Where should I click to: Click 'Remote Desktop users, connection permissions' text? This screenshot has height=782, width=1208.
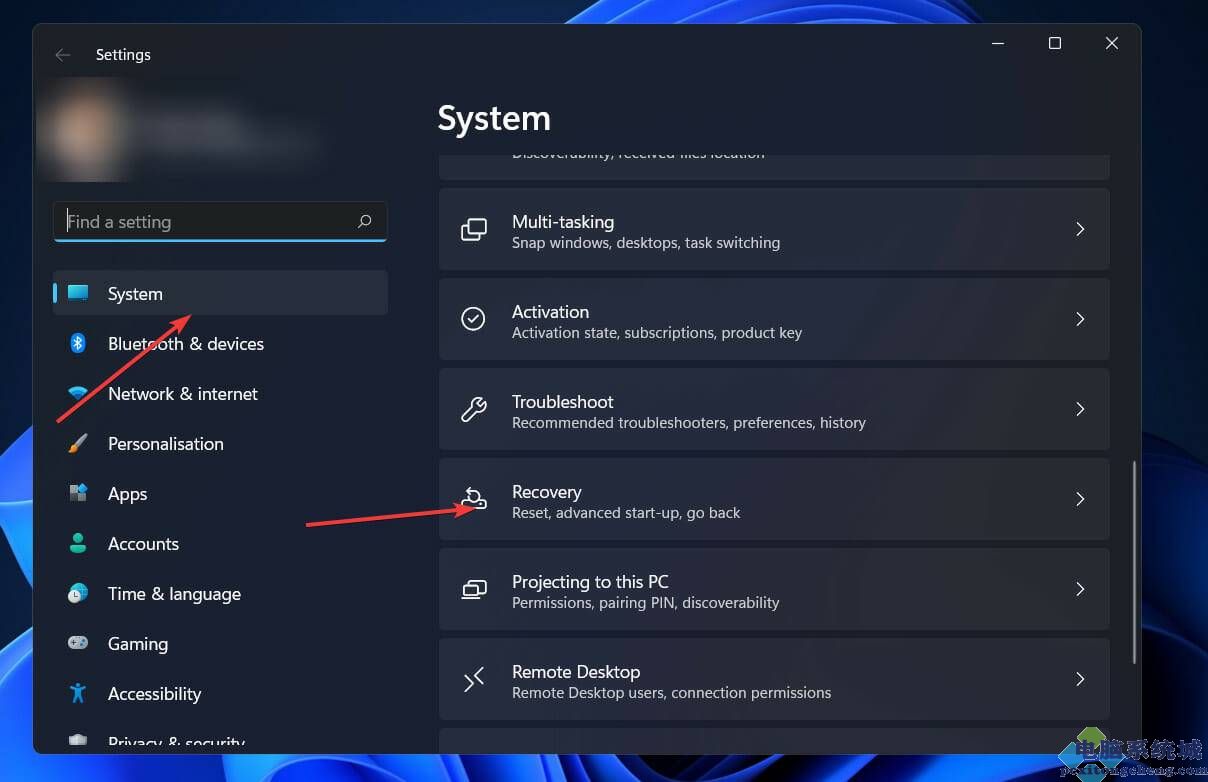672,693
